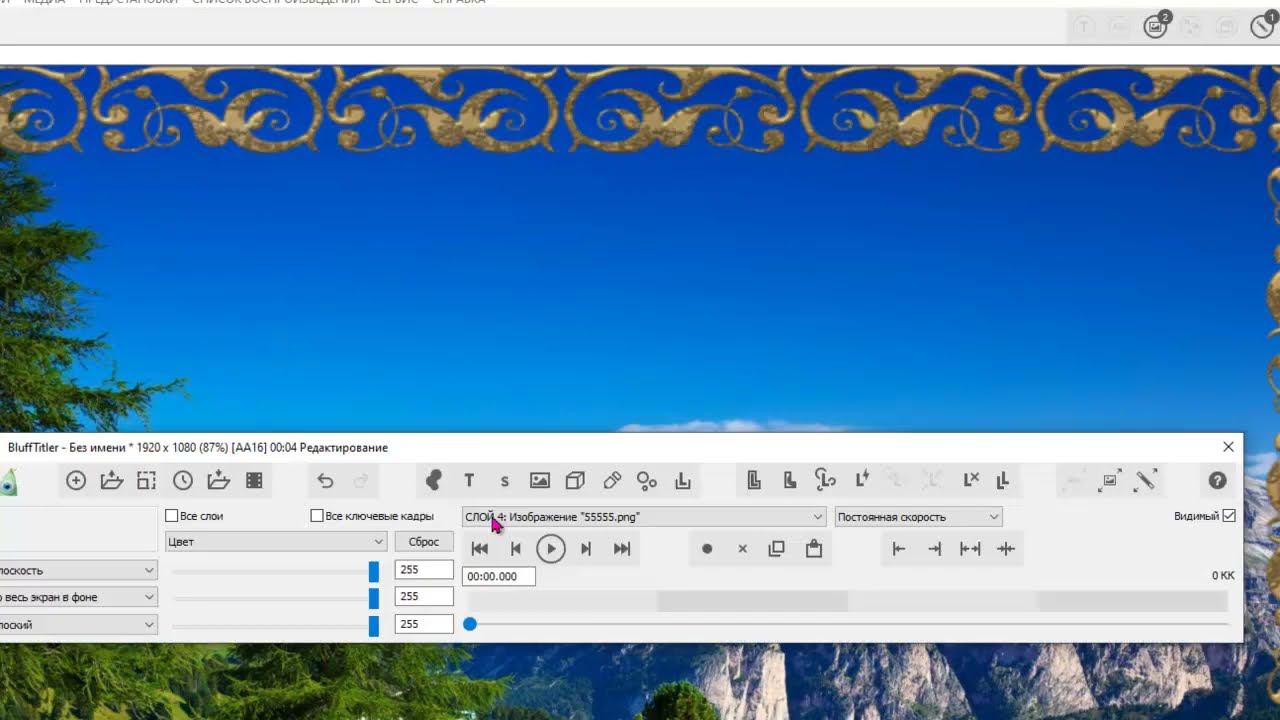
Task: Click the second 255 value field
Action: 424,597
